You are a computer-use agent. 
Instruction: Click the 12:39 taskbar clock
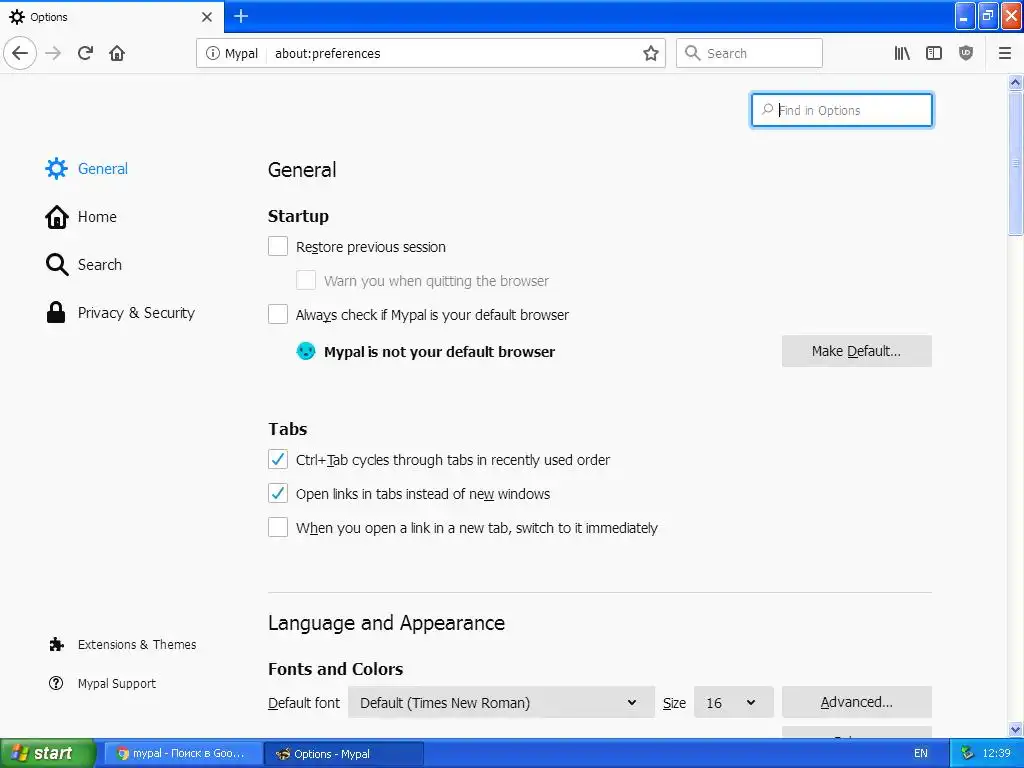[x=997, y=753]
